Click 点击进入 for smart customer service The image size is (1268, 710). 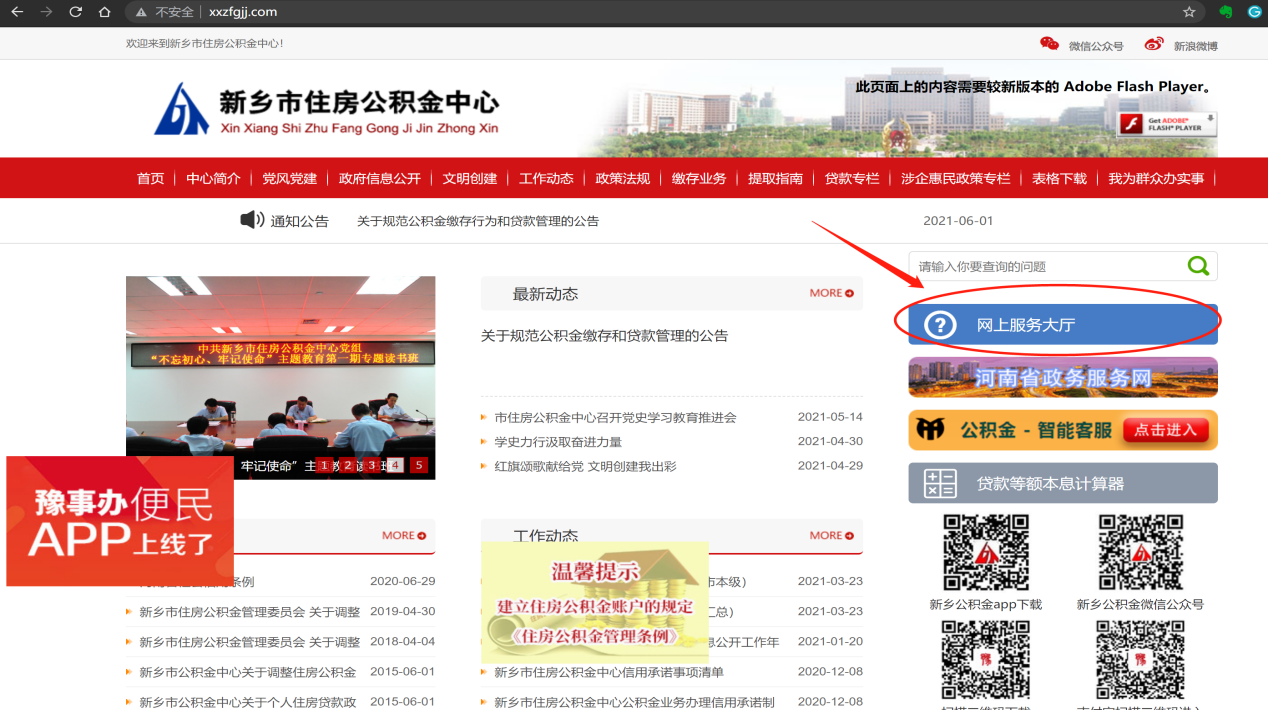point(1165,430)
